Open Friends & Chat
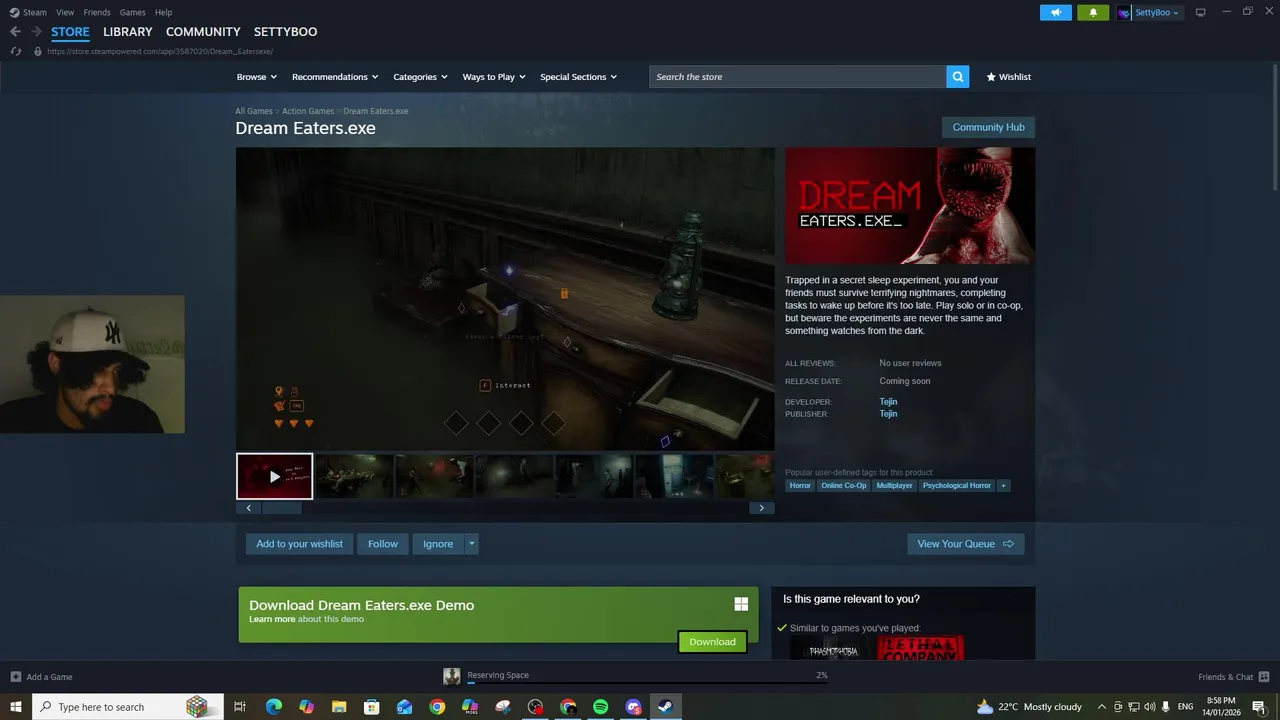The height and width of the screenshot is (720, 1280). [x=1233, y=677]
